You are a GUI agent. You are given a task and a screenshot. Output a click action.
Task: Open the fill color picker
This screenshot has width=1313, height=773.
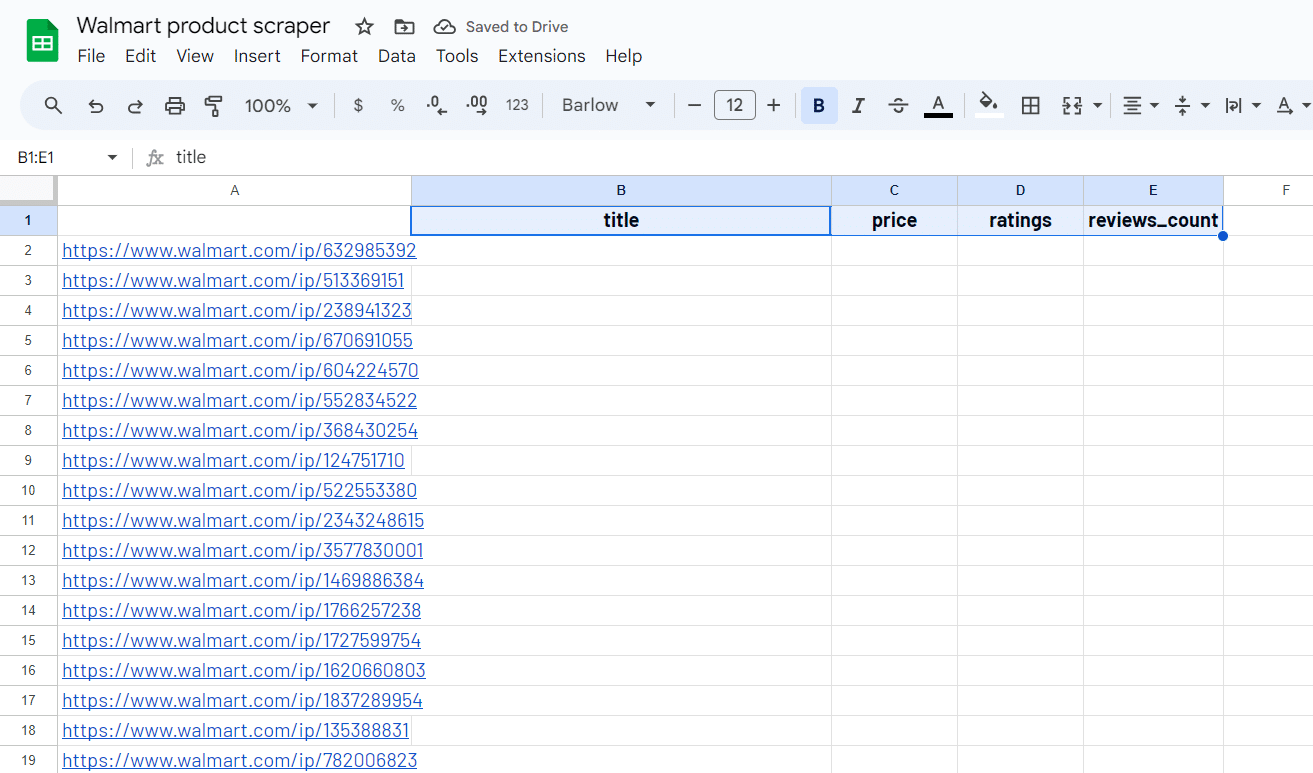click(989, 106)
